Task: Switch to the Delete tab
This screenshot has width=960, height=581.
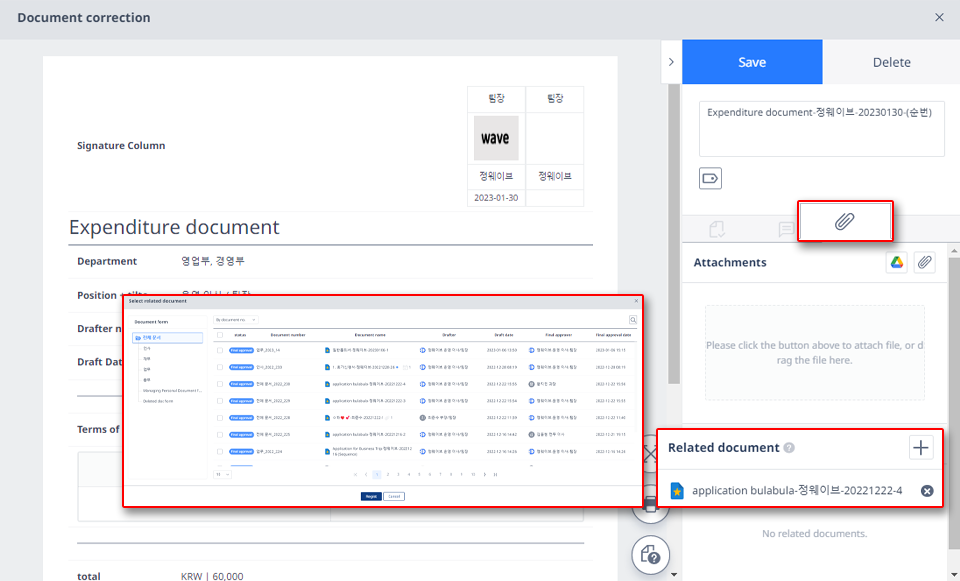Action: point(889,61)
